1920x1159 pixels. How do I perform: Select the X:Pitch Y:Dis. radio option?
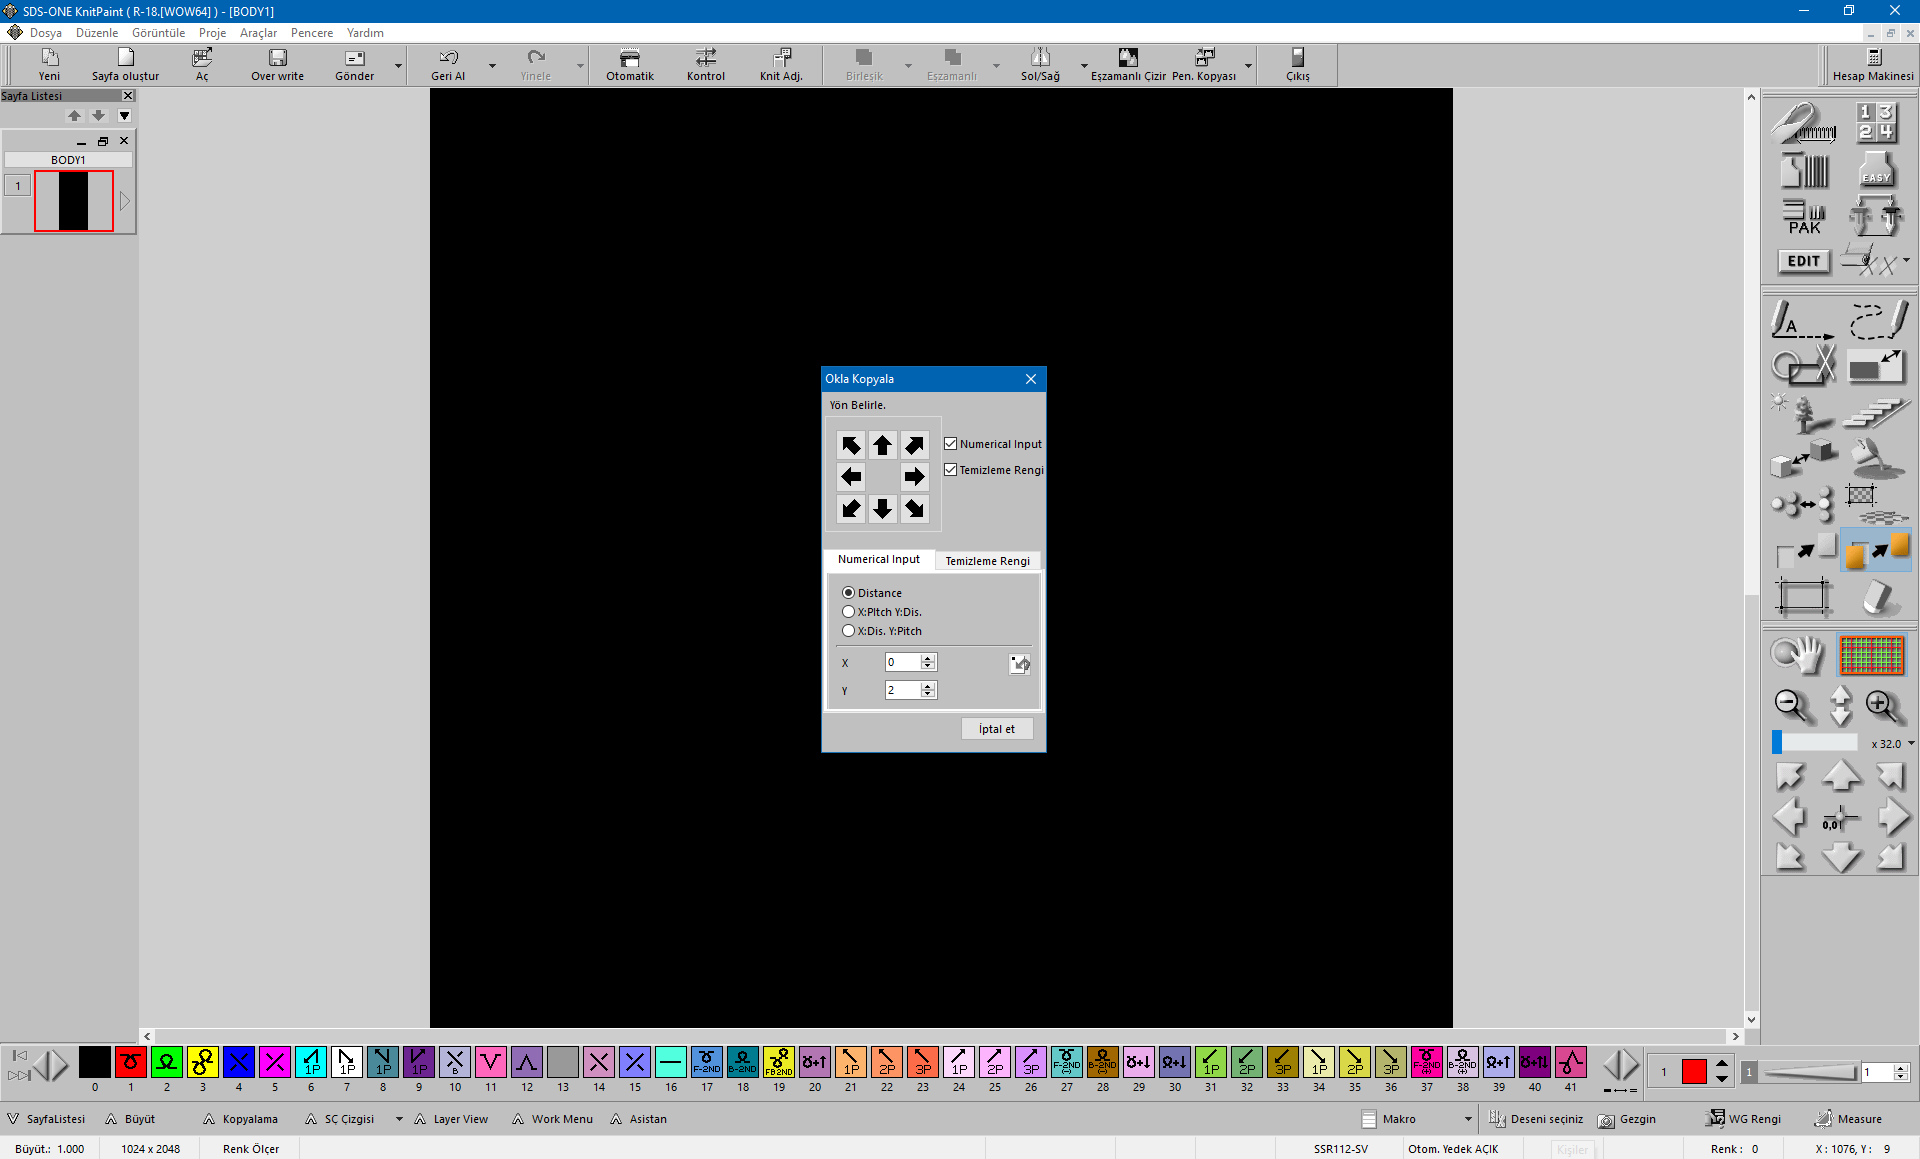(849, 612)
